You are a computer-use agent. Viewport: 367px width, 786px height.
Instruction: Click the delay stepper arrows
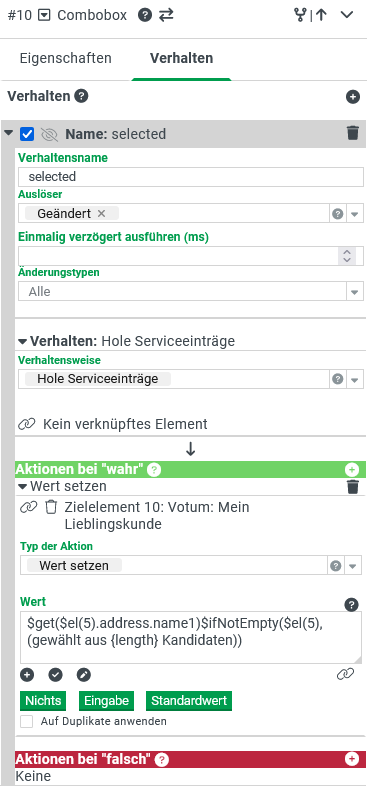coord(347,256)
